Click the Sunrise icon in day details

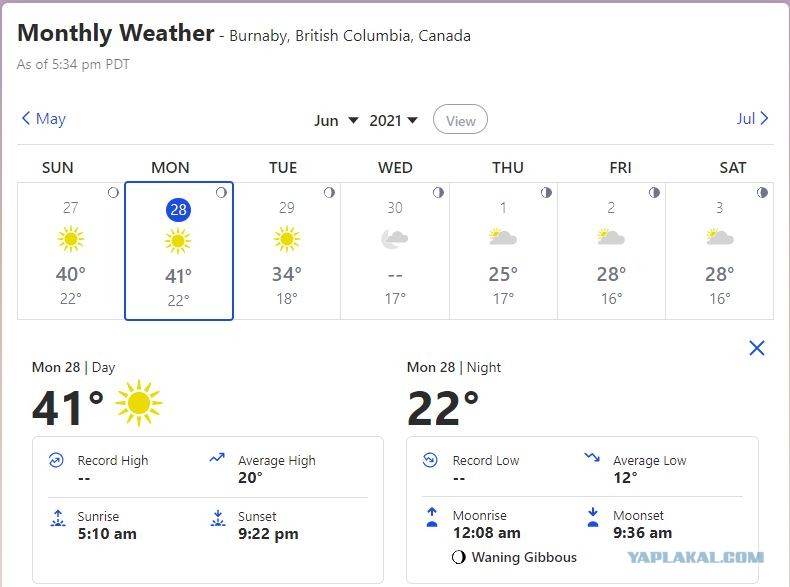(58, 517)
